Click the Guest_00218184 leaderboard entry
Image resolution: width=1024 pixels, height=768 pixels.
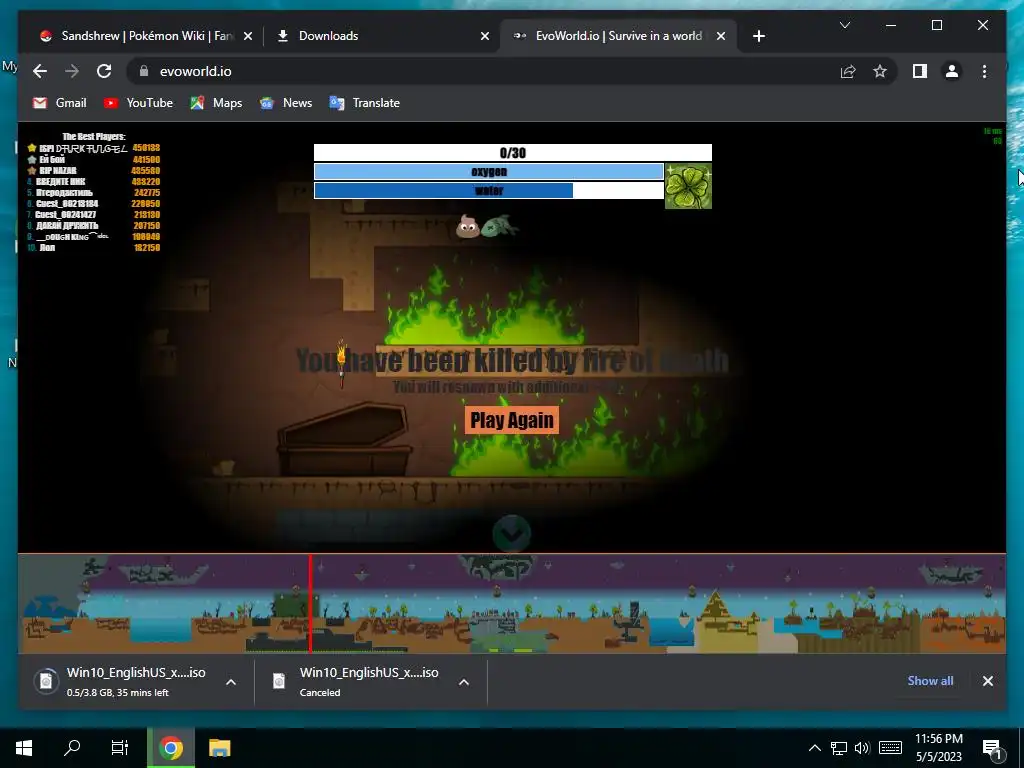pos(93,204)
